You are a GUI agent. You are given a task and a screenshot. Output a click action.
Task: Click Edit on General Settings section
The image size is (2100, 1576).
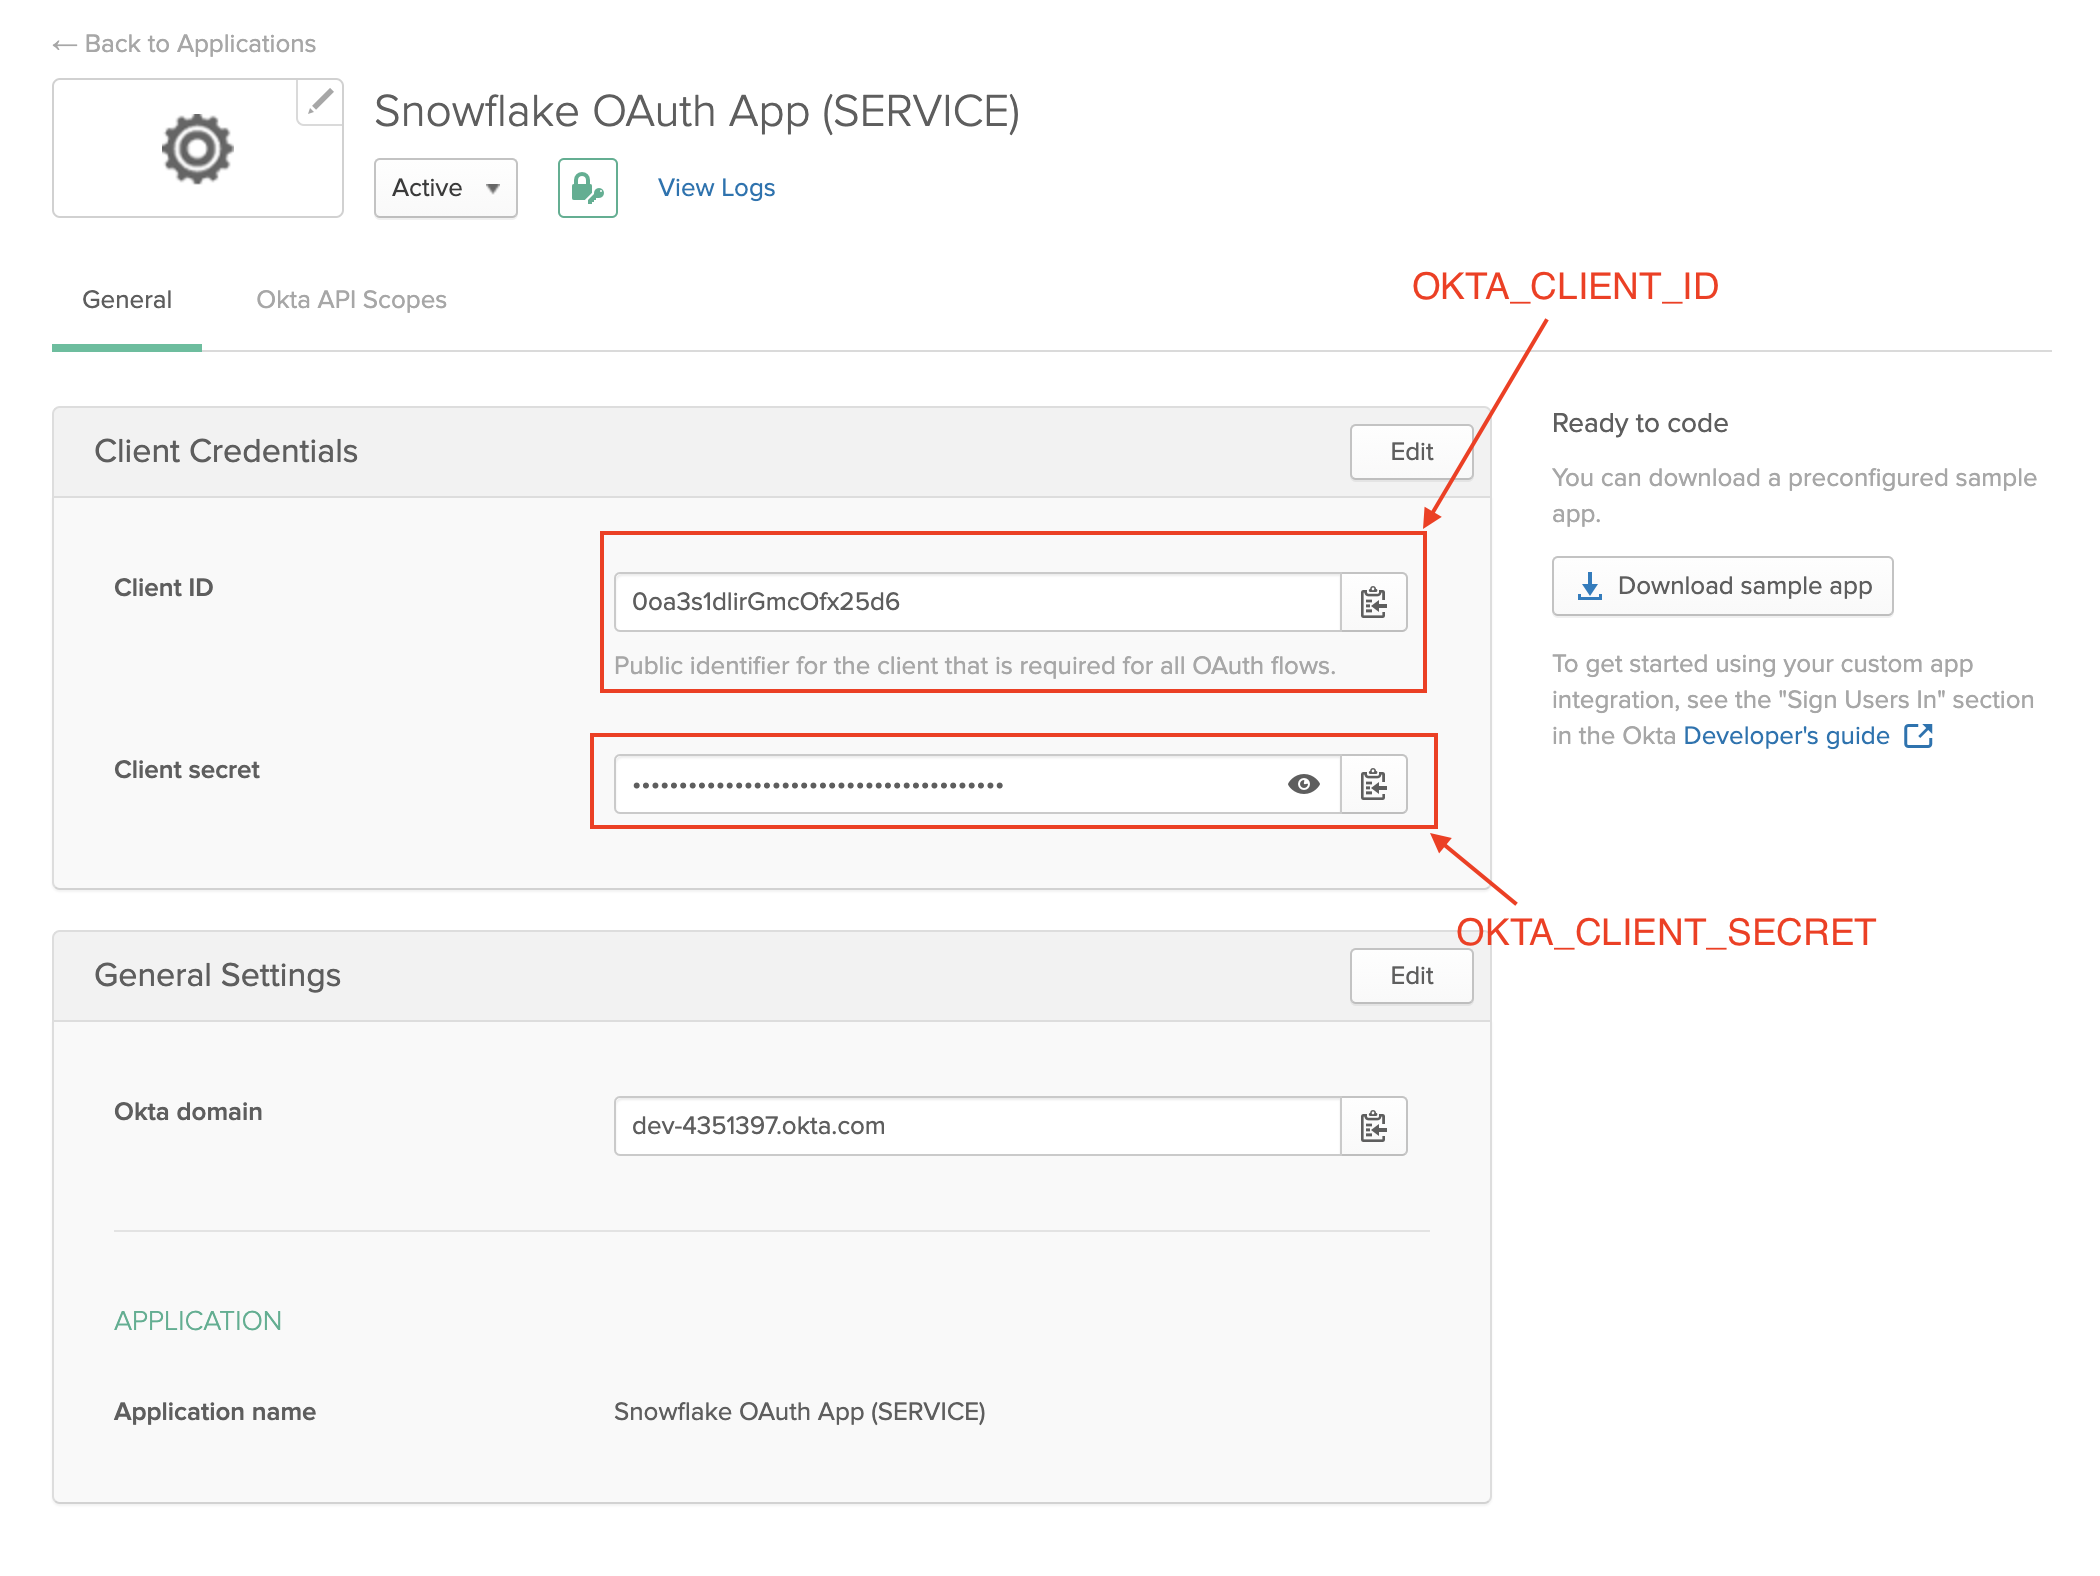pyautogui.click(x=1410, y=975)
